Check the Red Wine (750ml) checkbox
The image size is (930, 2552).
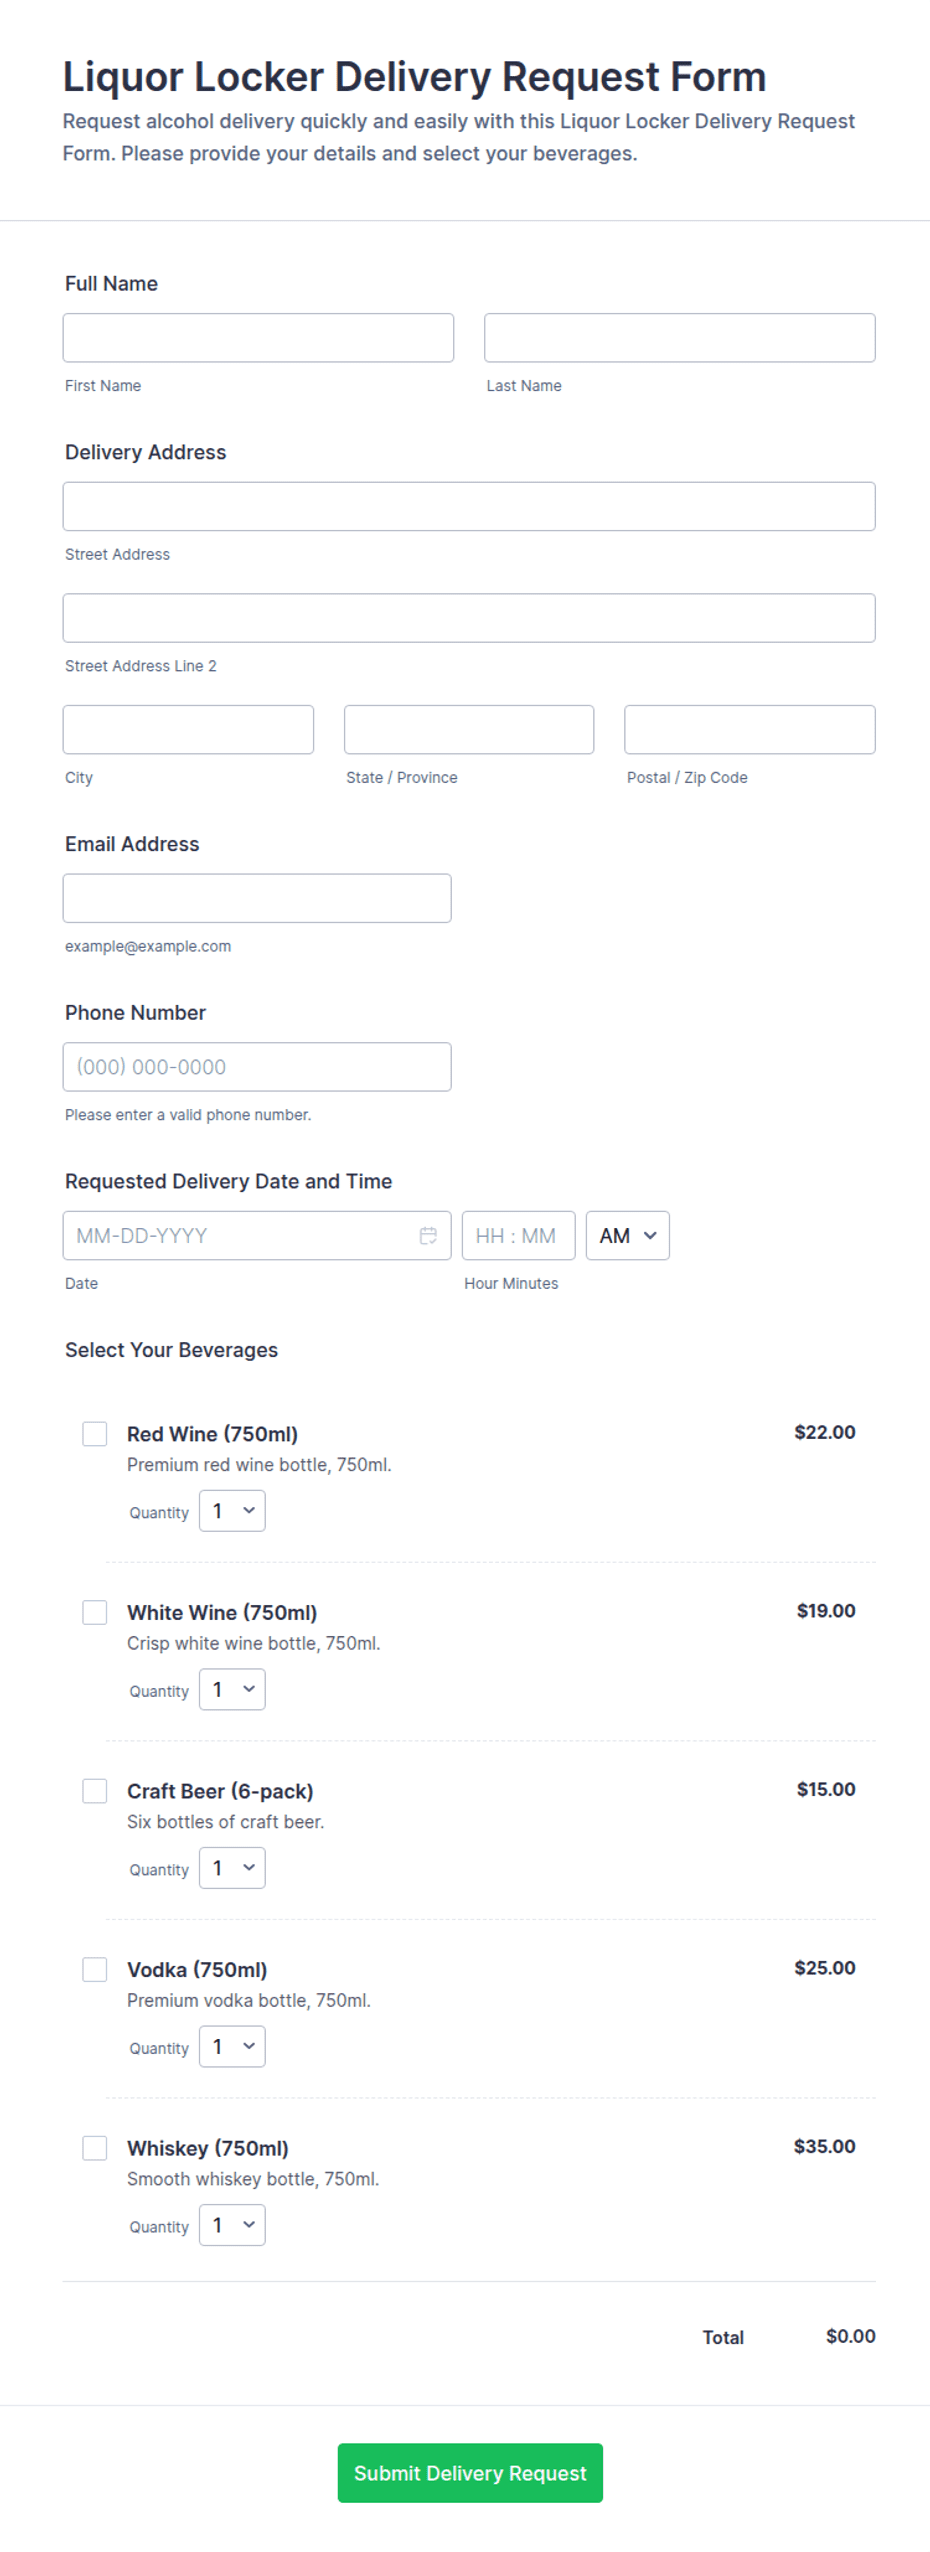pos(95,1433)
